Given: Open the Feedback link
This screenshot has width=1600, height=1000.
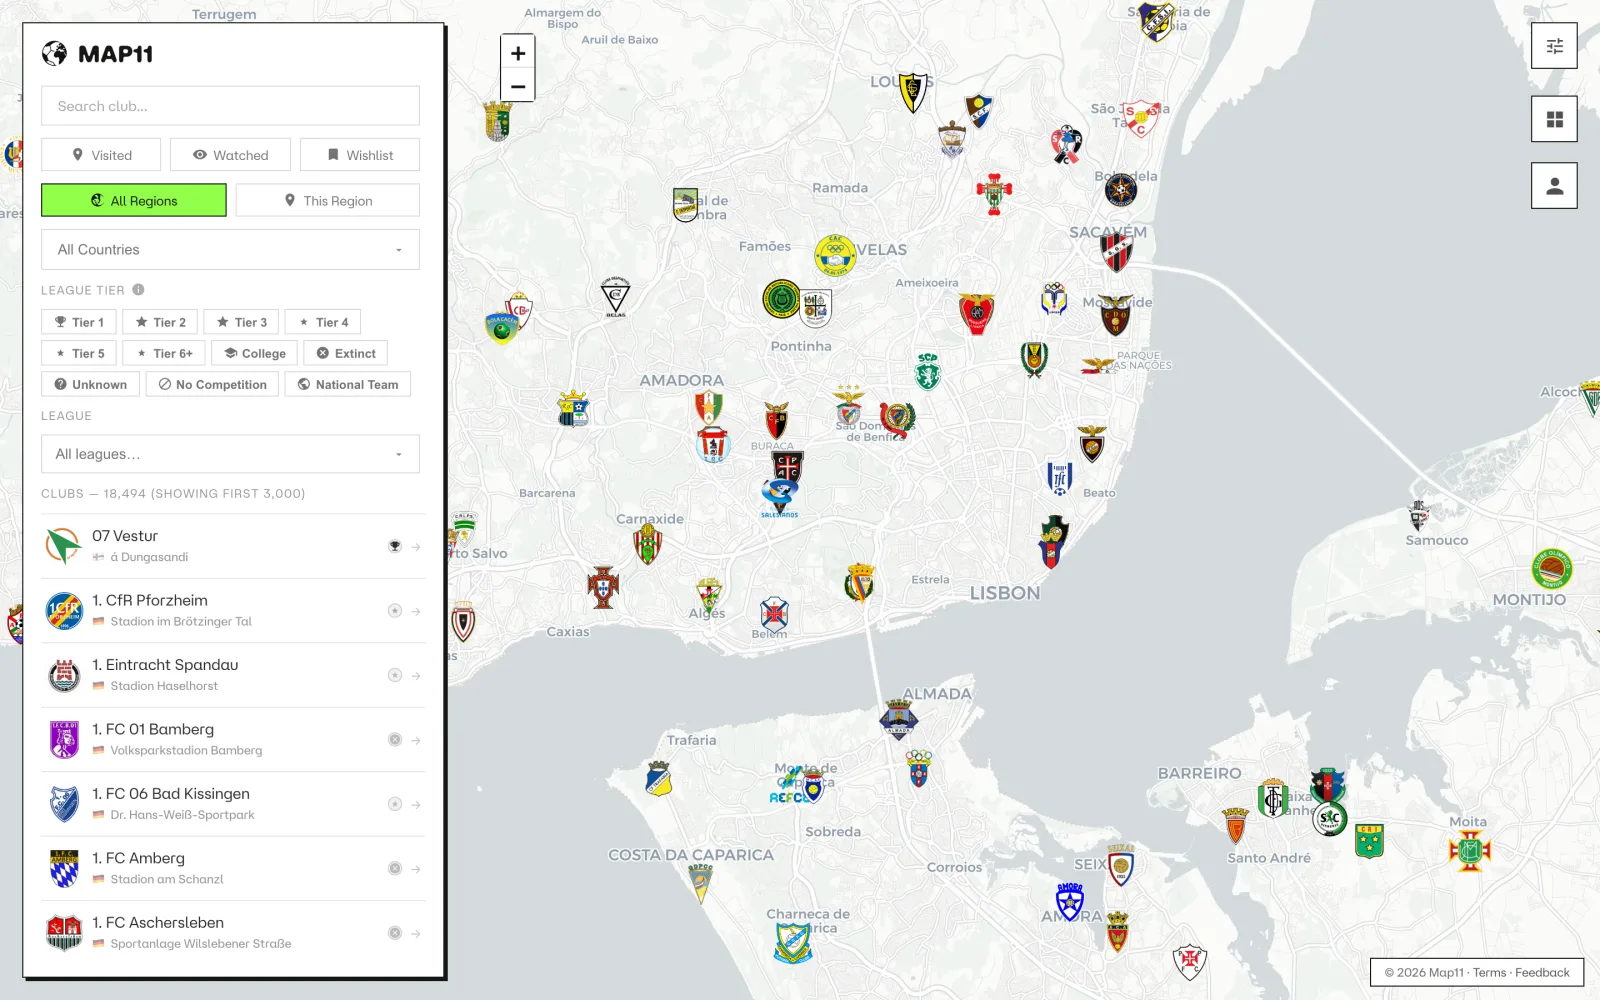Looking at the screenshot, I should (x=1542, y=972).
